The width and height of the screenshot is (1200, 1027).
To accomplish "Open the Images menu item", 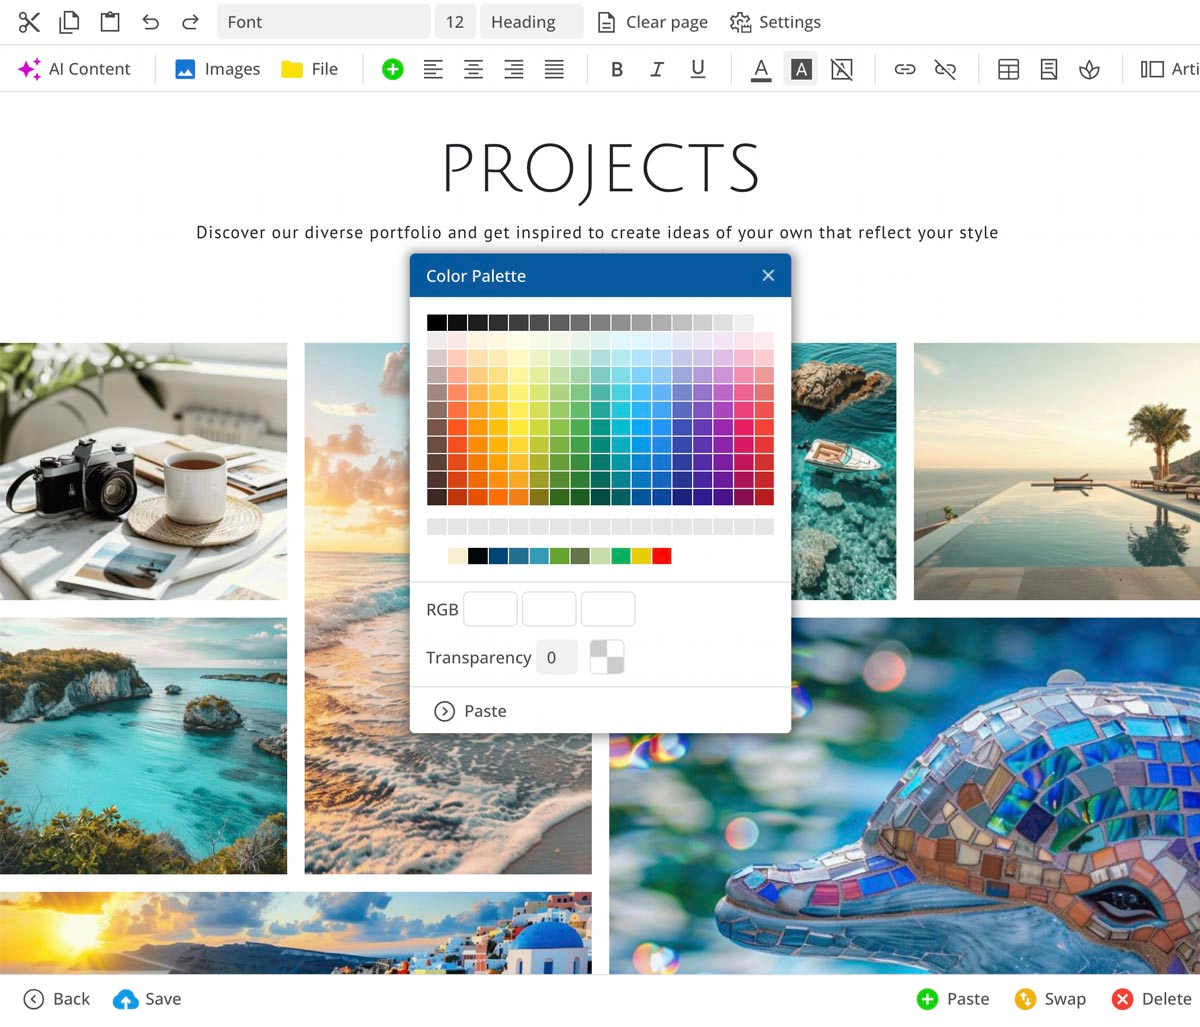I will [x=218, y=69].
